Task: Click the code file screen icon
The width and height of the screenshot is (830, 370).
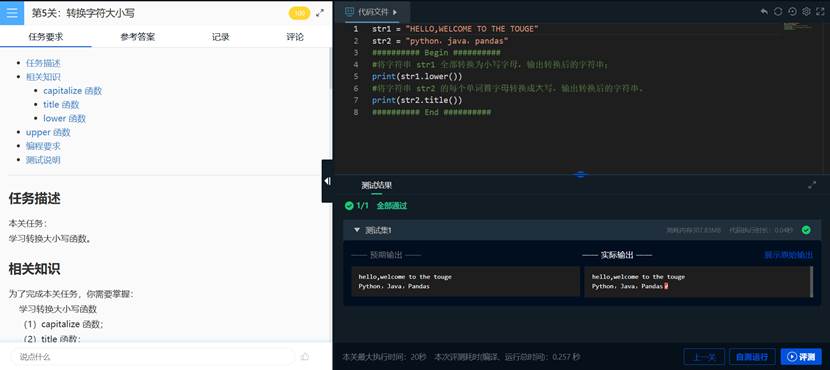Action: pos(349,12)
